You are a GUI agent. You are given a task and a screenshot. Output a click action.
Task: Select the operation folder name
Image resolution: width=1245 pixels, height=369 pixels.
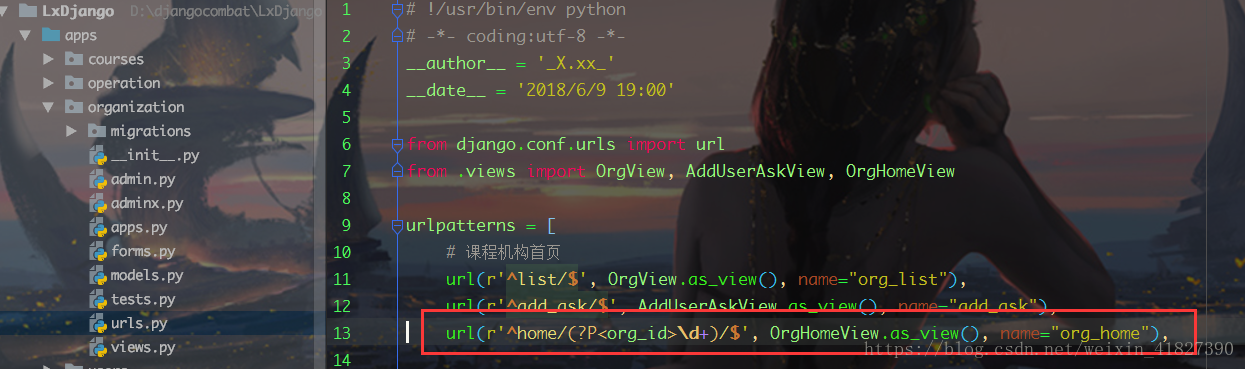coord(124,83)
